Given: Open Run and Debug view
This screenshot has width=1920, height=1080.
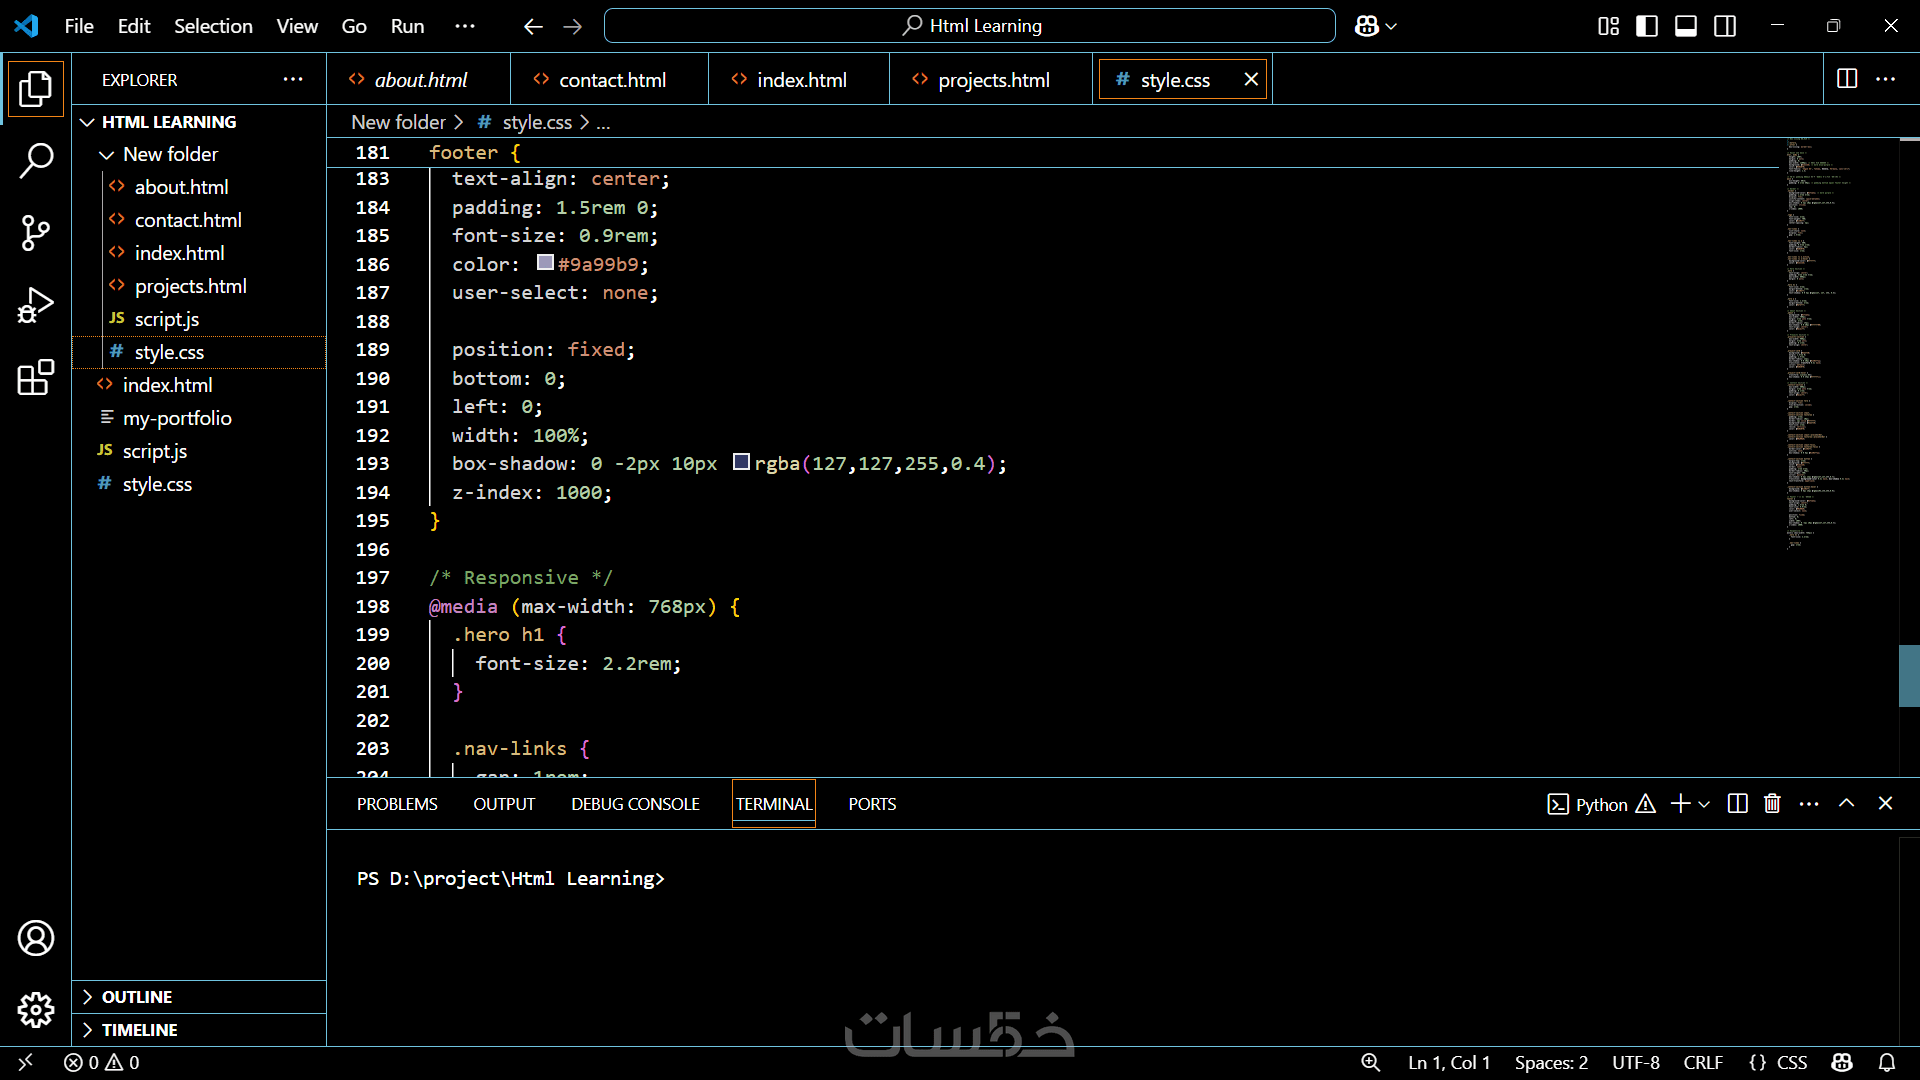Looking at the screenshot, I should 36,305.
